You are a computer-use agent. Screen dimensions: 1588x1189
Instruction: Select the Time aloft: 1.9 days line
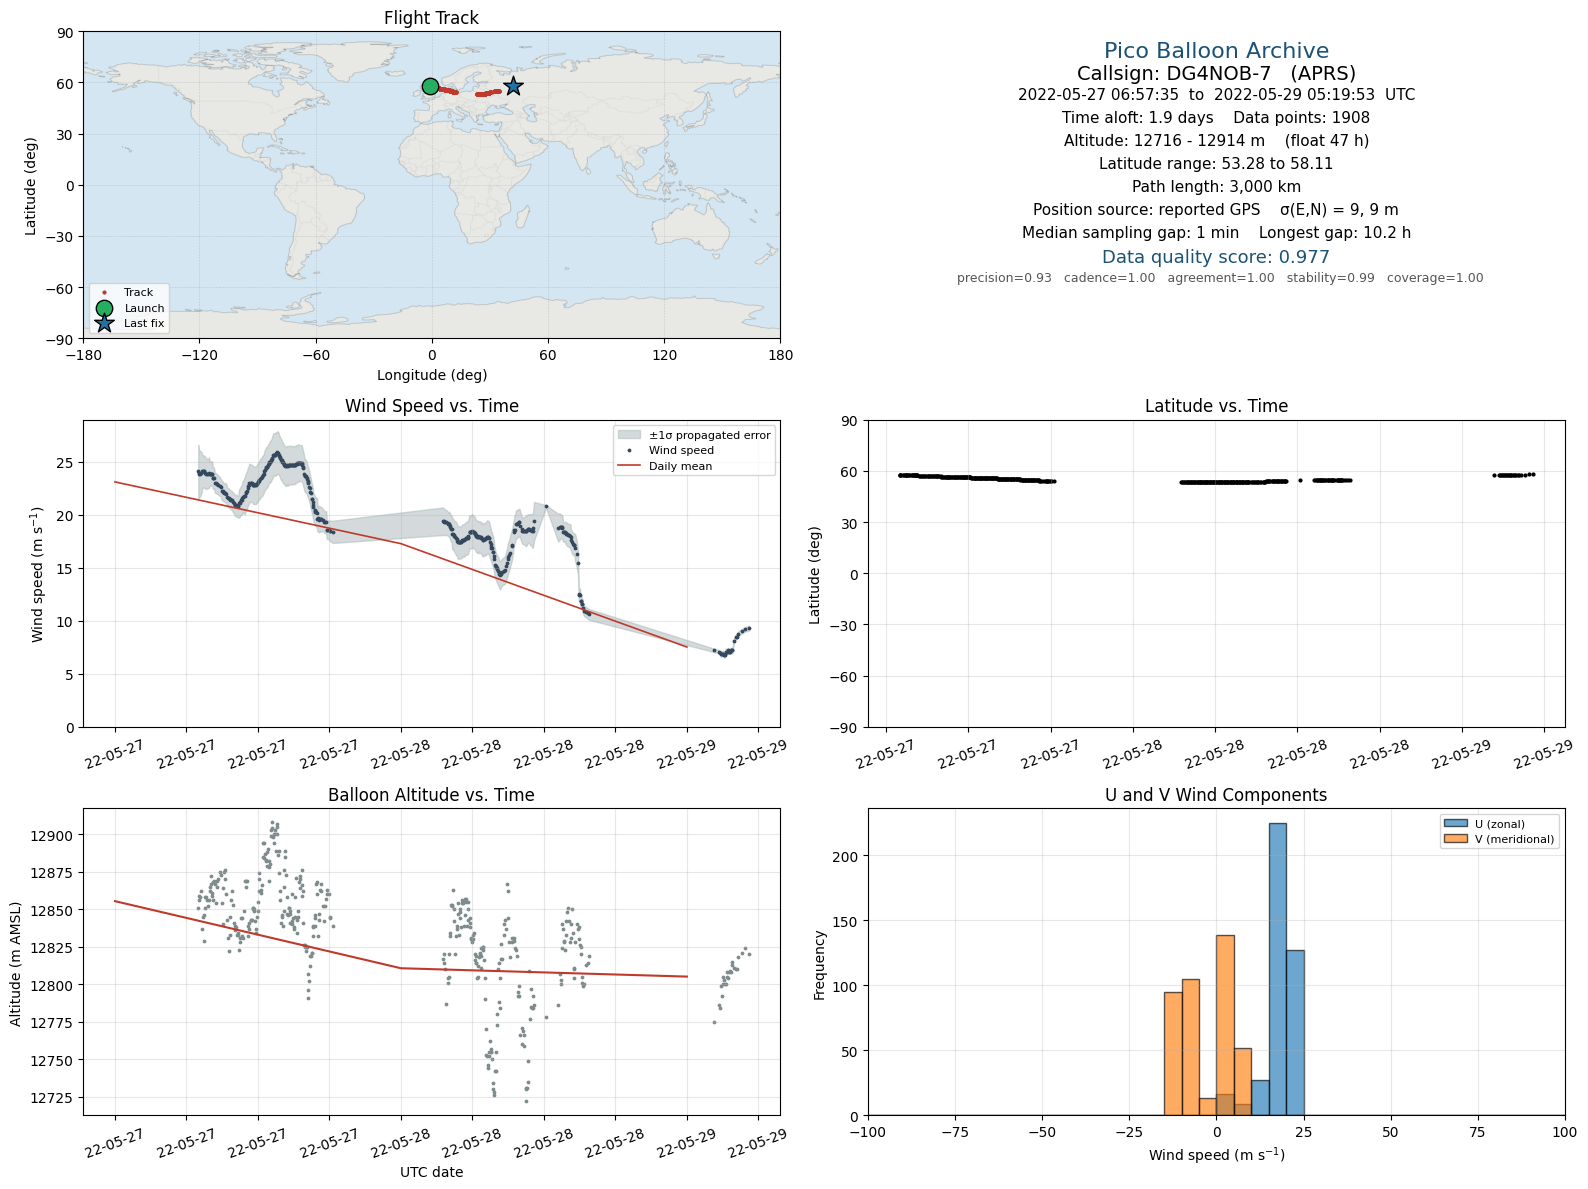click(1216, 118)
